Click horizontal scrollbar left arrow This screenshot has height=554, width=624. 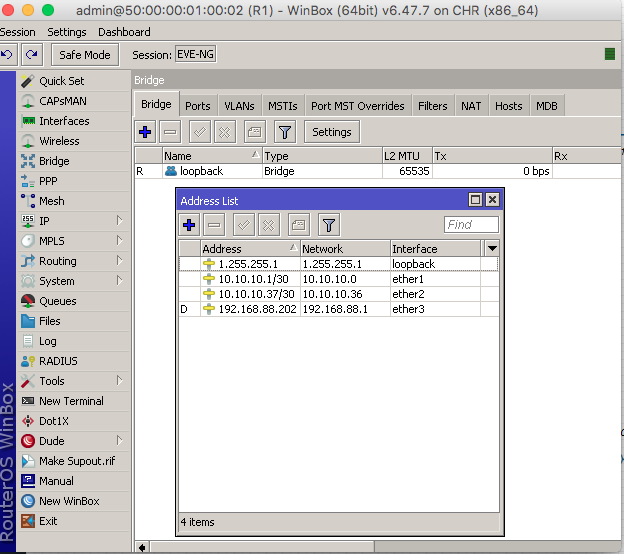point(142,547)
